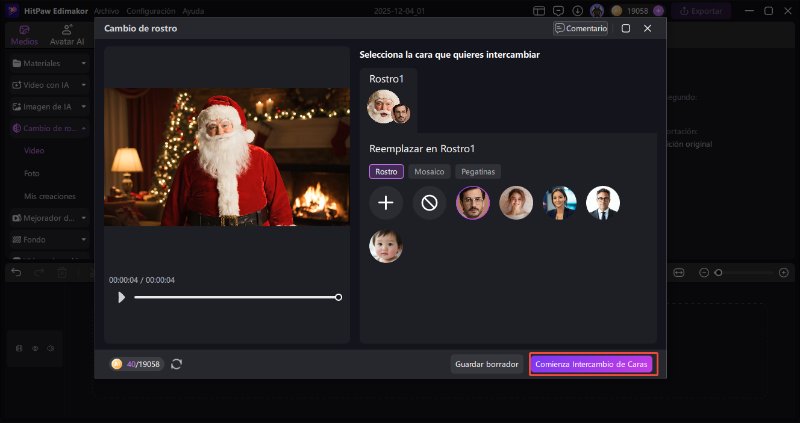Image resolution: width=800 pixels, height=423 pixels.
Task: Toggle the track lock icon
Action: (x=19, y=349)
